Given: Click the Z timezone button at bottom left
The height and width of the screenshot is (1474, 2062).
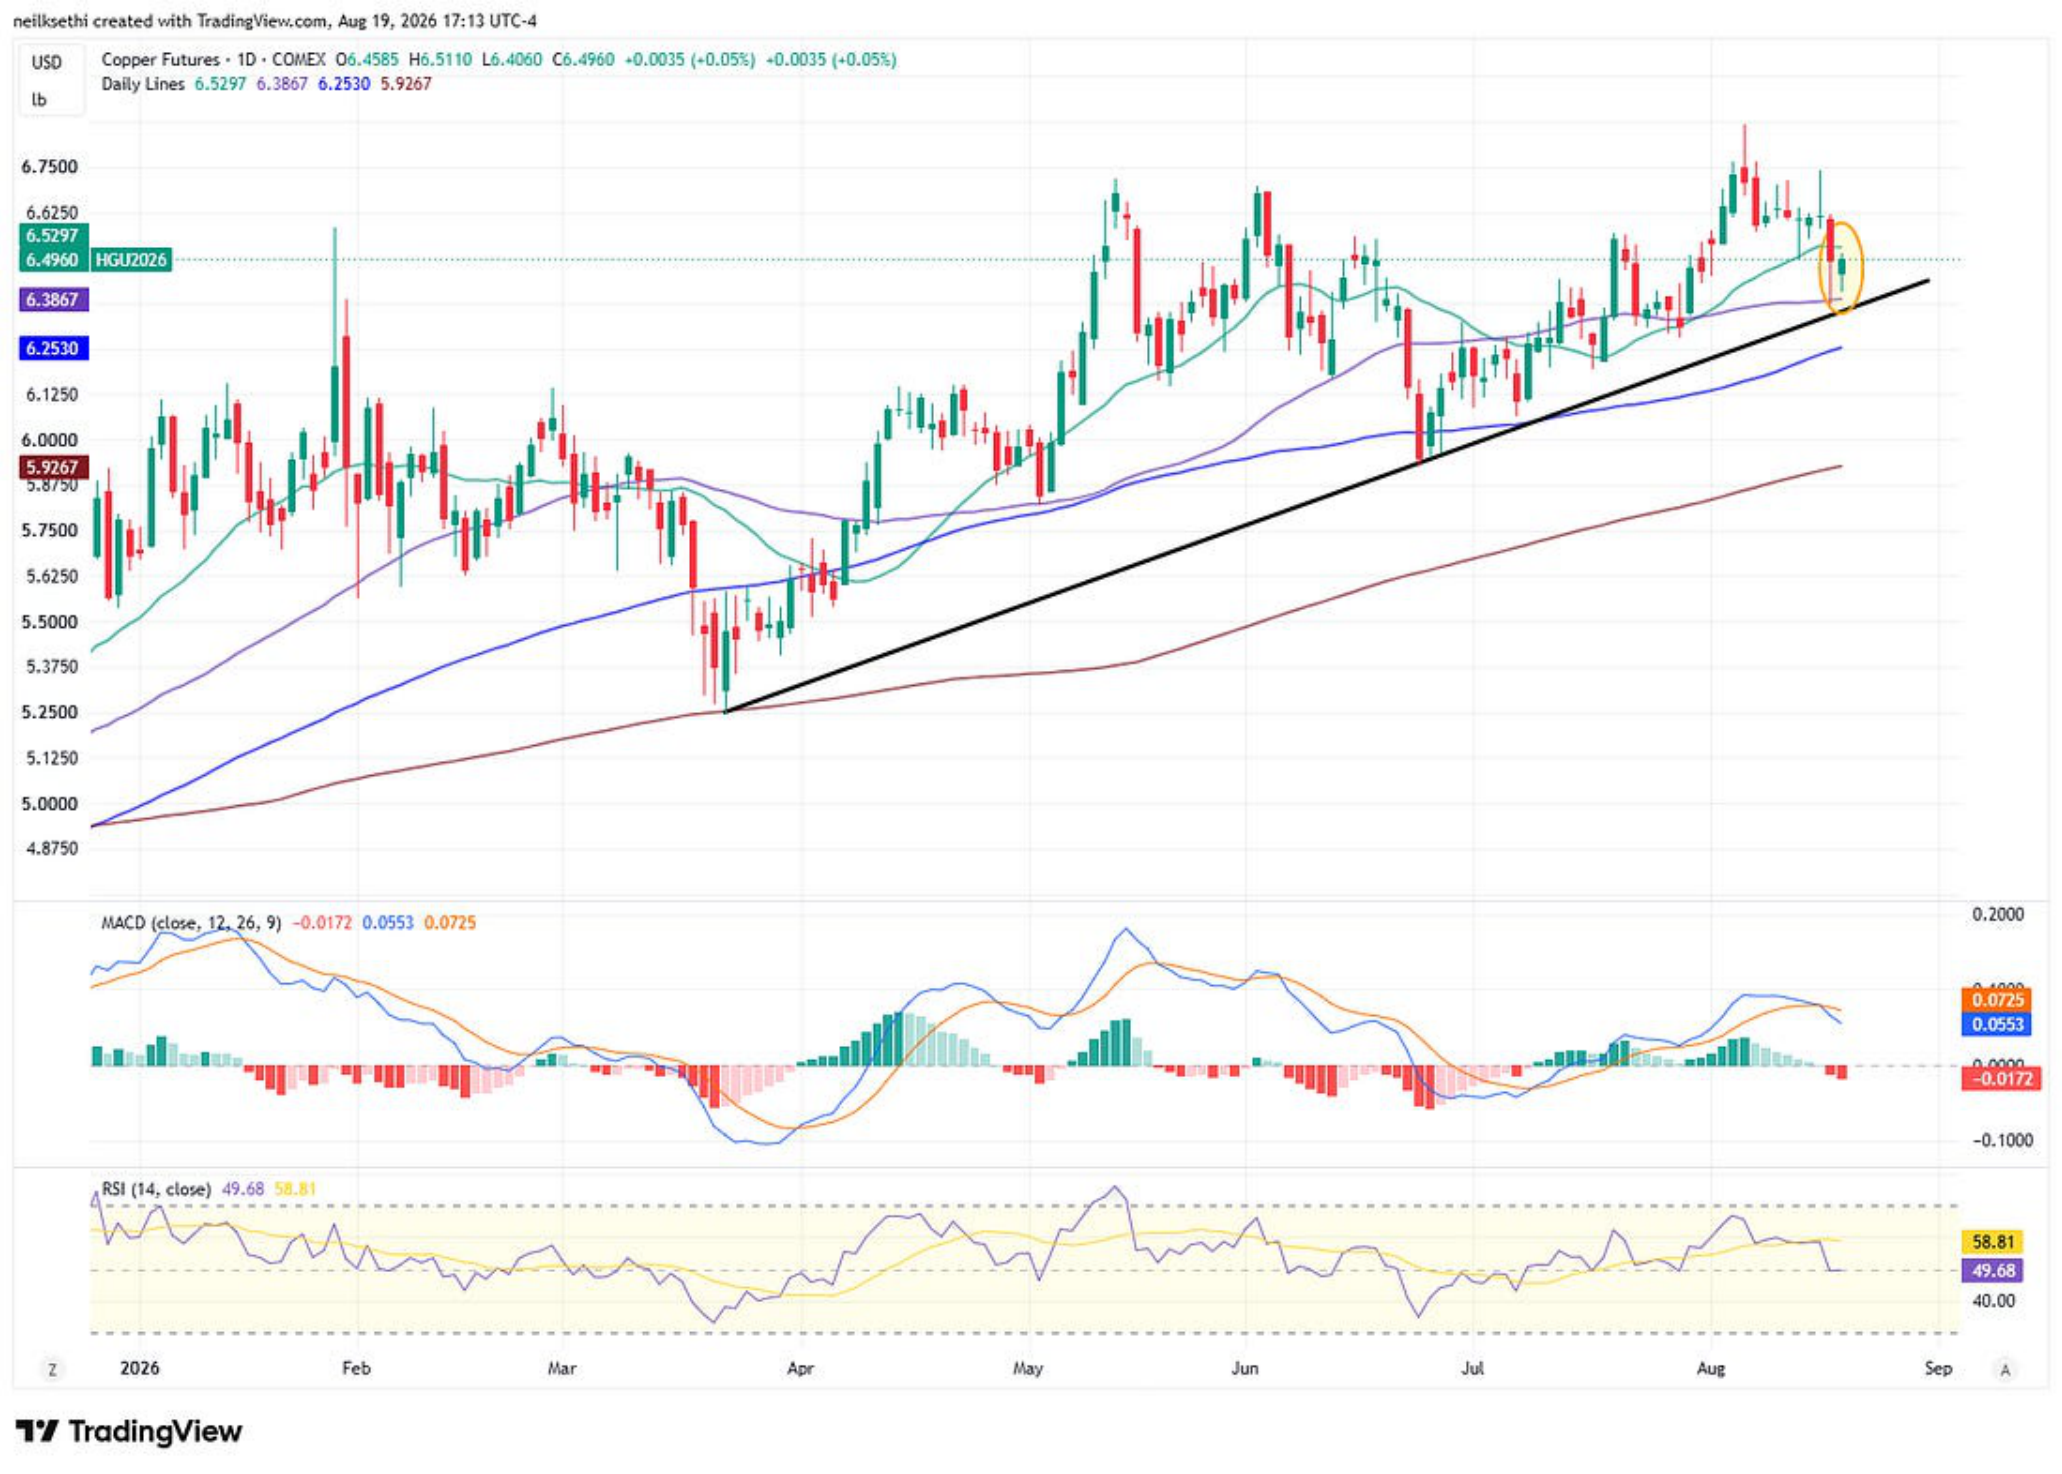Looking at the screenshot, I should click(52, 1369).
